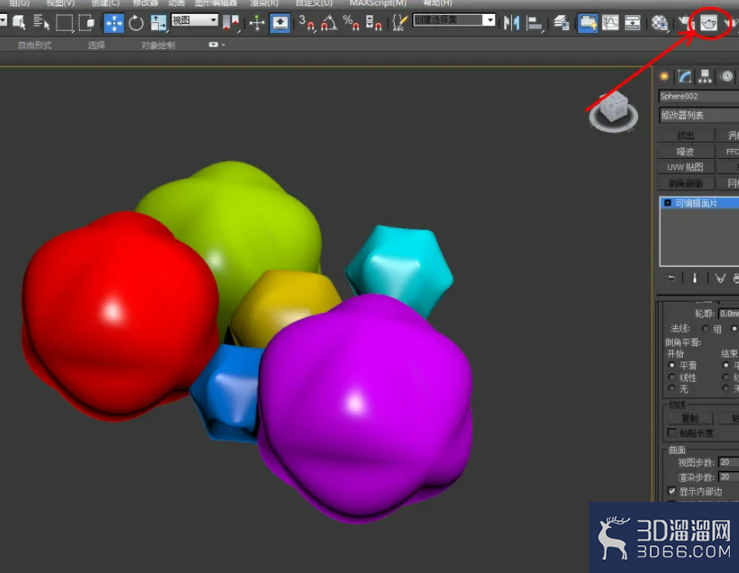Open the 渲染(R) menu
Image resolution: width=739 pixels, height=573 pixels.
pyautogui.click(x=264, y=3)
